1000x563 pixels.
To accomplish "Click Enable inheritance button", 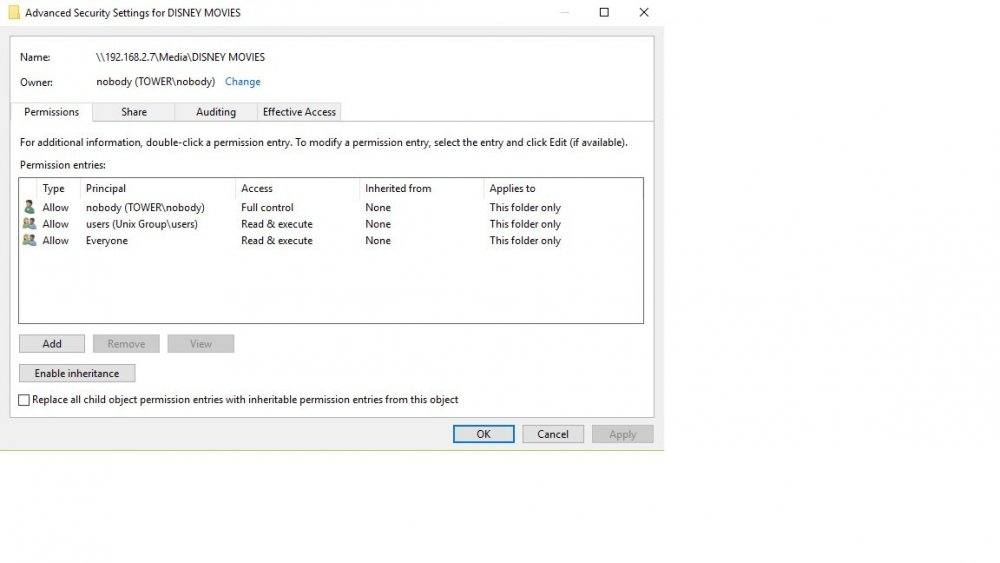I will (77, 373).
